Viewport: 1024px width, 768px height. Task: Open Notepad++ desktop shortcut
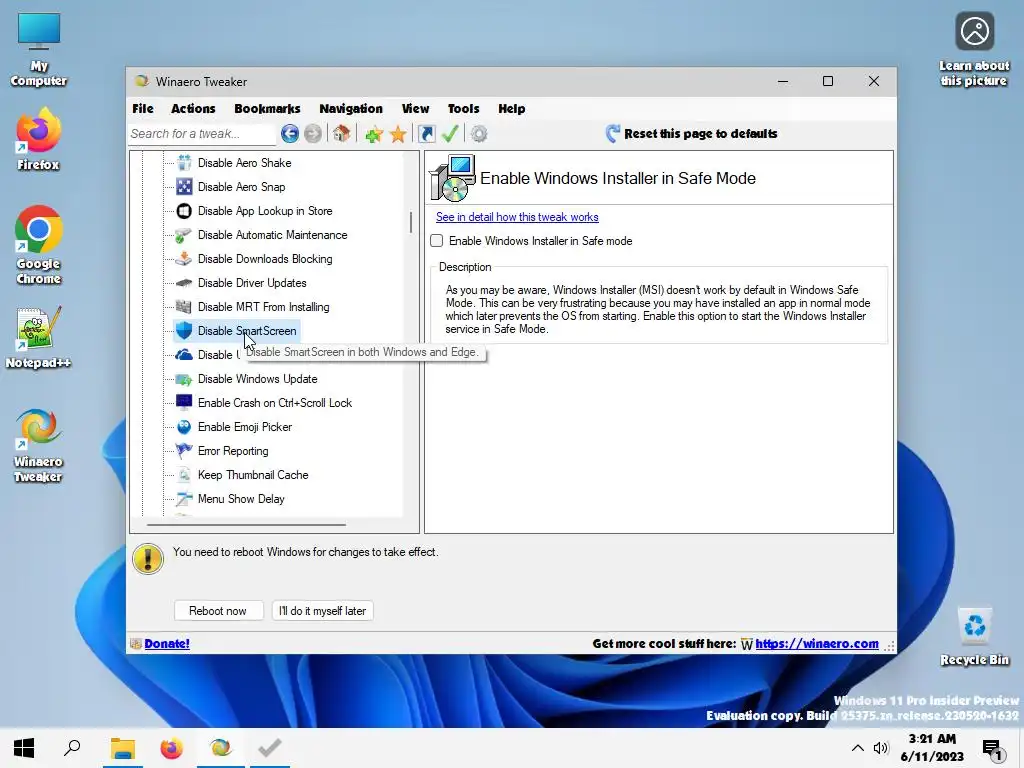[38, 338]
